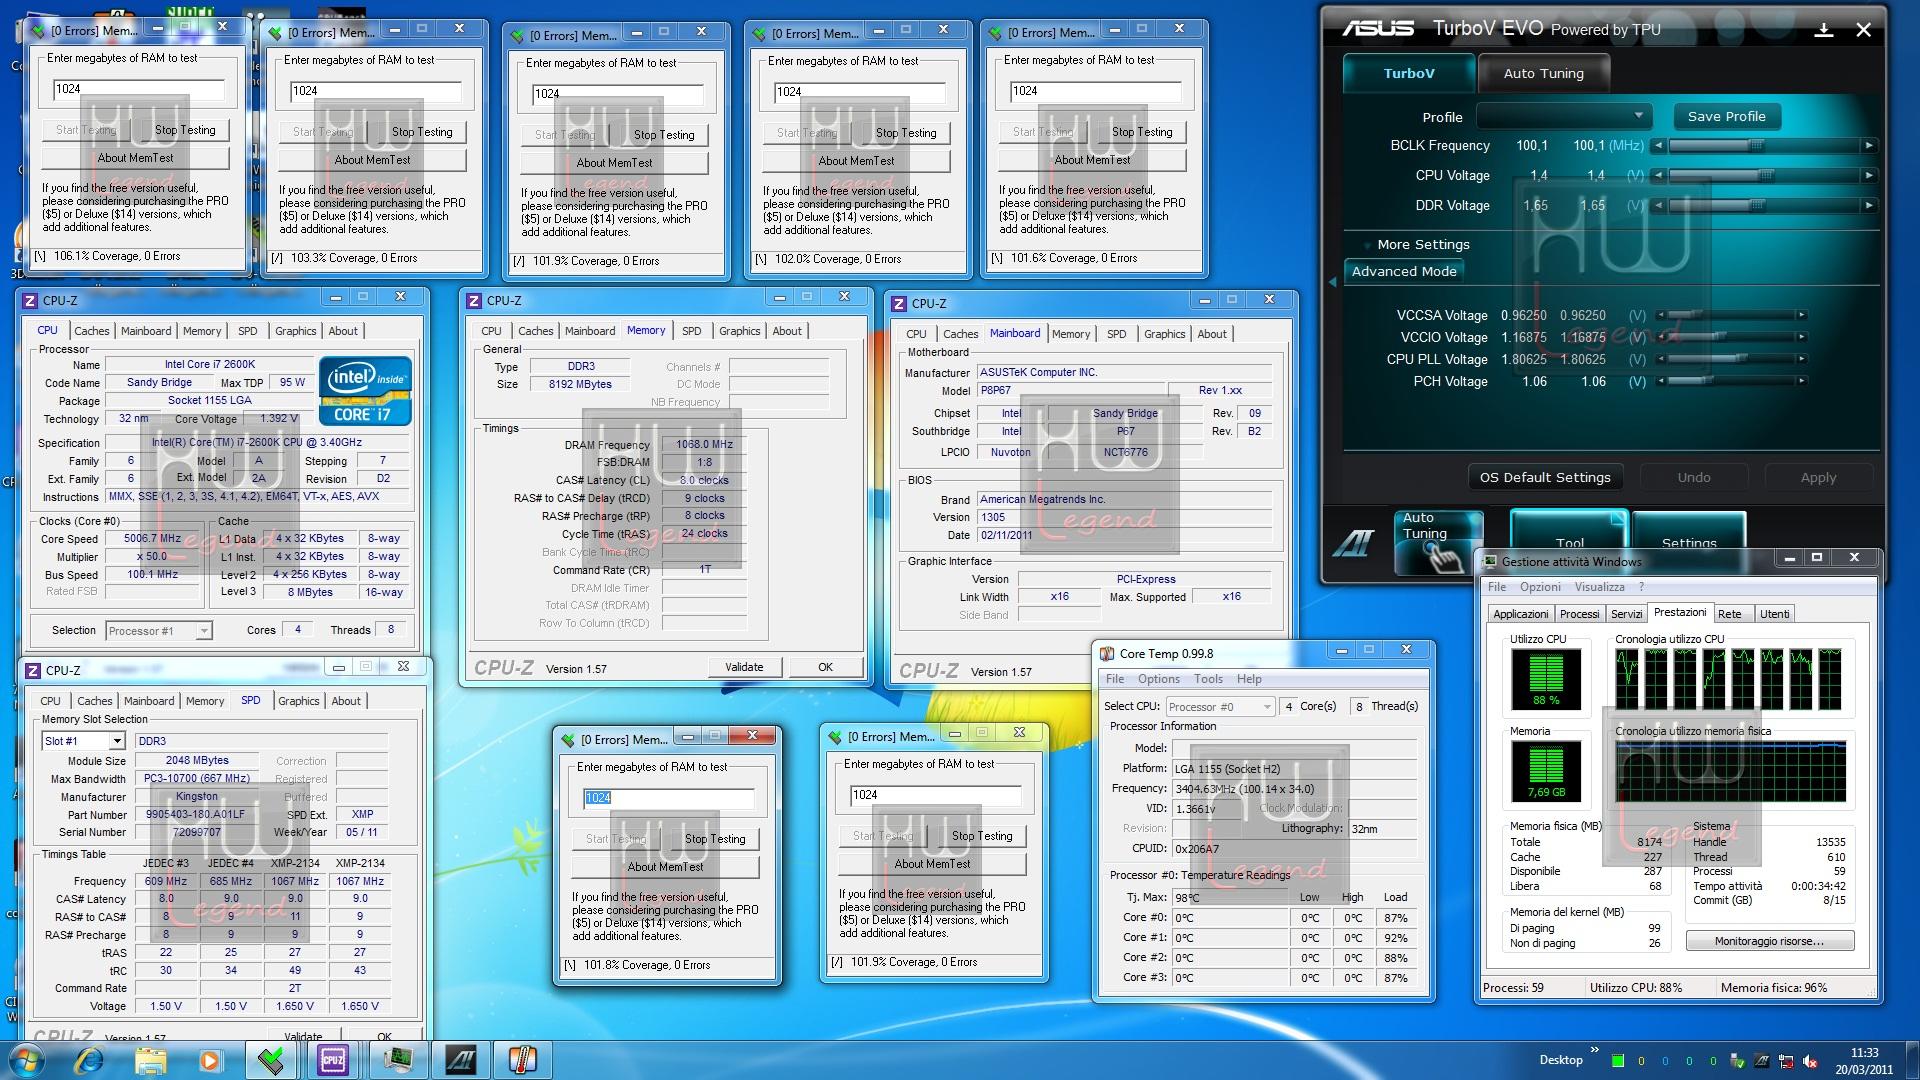
Task: Click RAM megabytes field in 103.3% MemTest
Action: [375, 91]
